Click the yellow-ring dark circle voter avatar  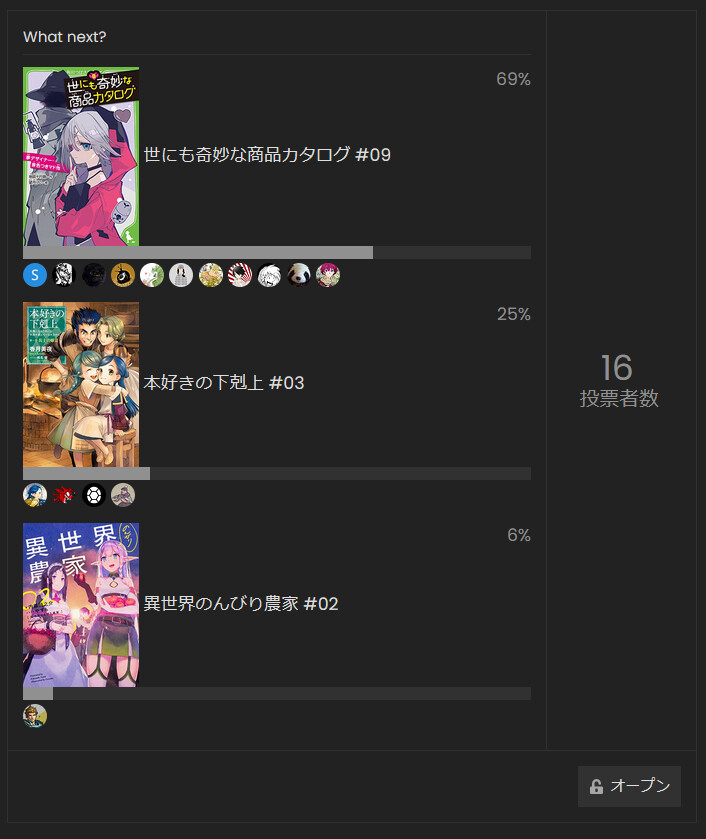(123, 276)
